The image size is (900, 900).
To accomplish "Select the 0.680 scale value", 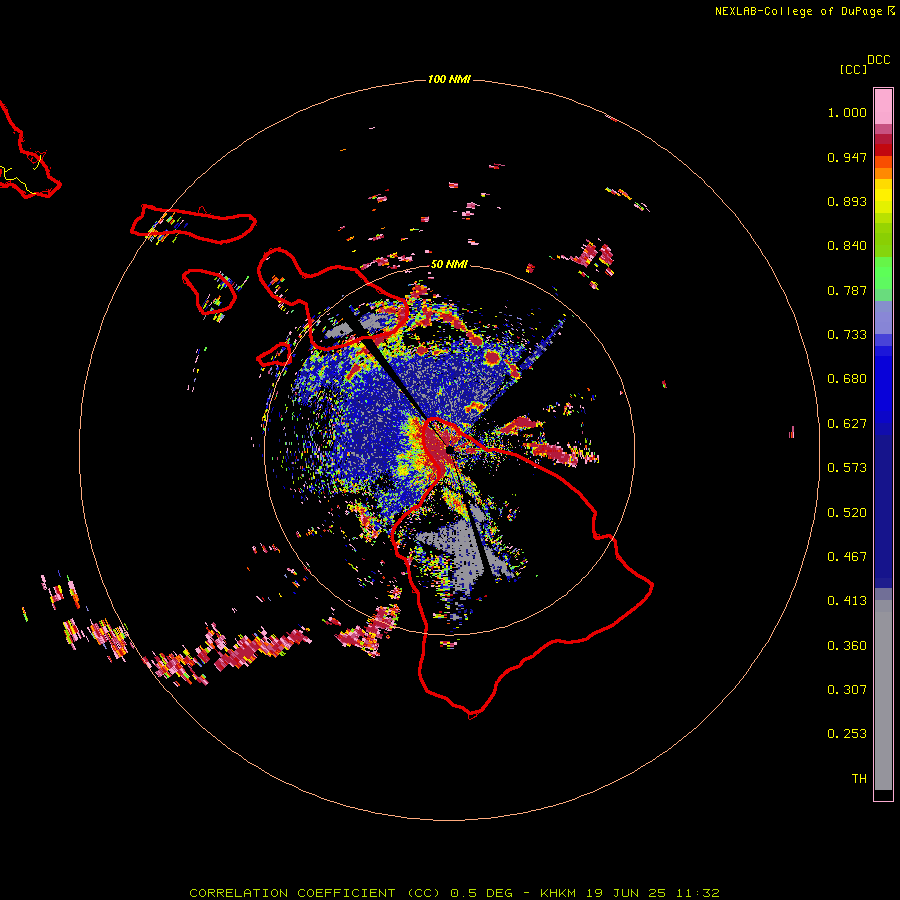I will (847, 379).
